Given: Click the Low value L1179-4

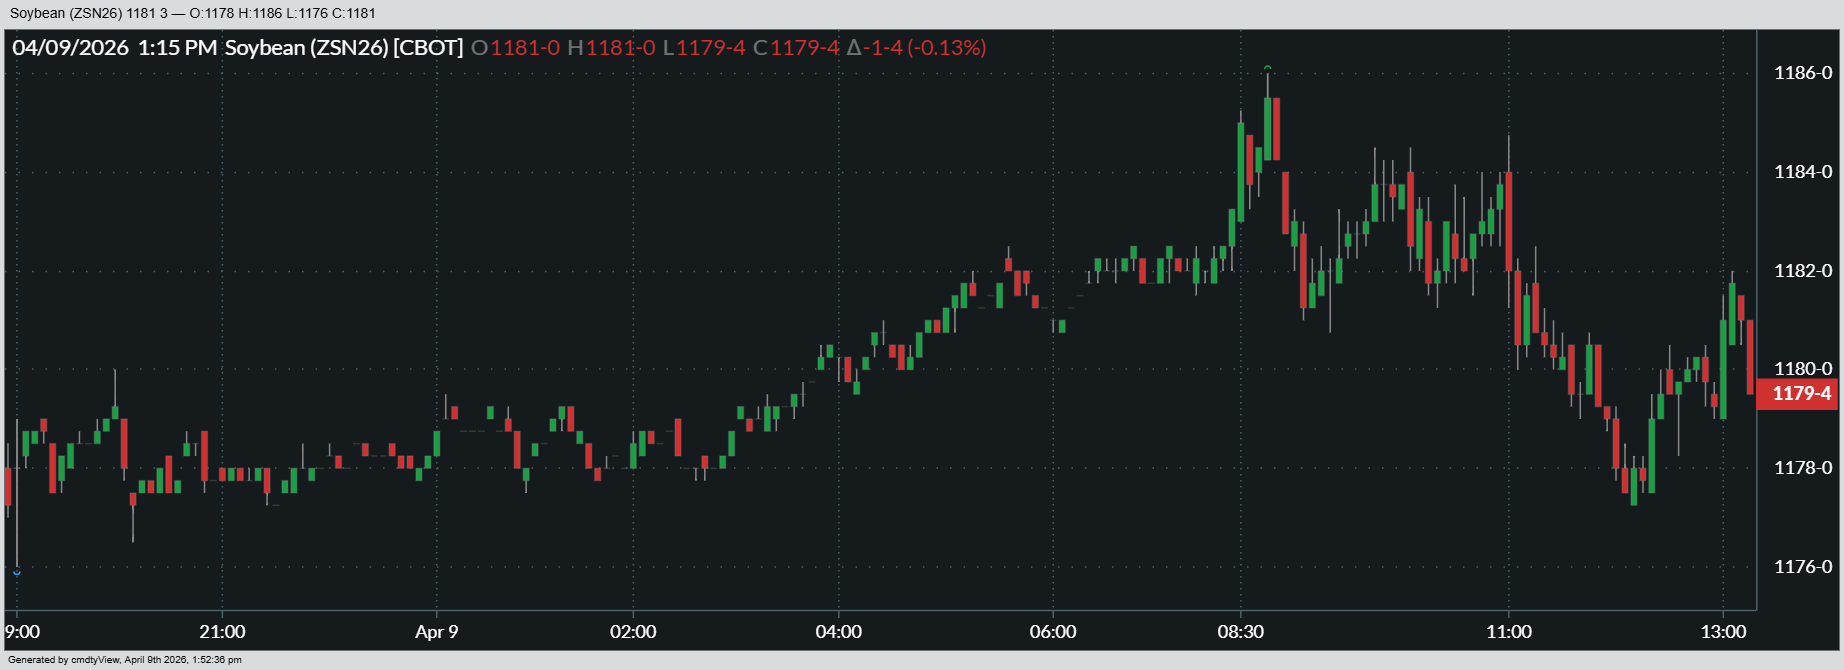Looking at the screenshot, I should click(704, 48).
